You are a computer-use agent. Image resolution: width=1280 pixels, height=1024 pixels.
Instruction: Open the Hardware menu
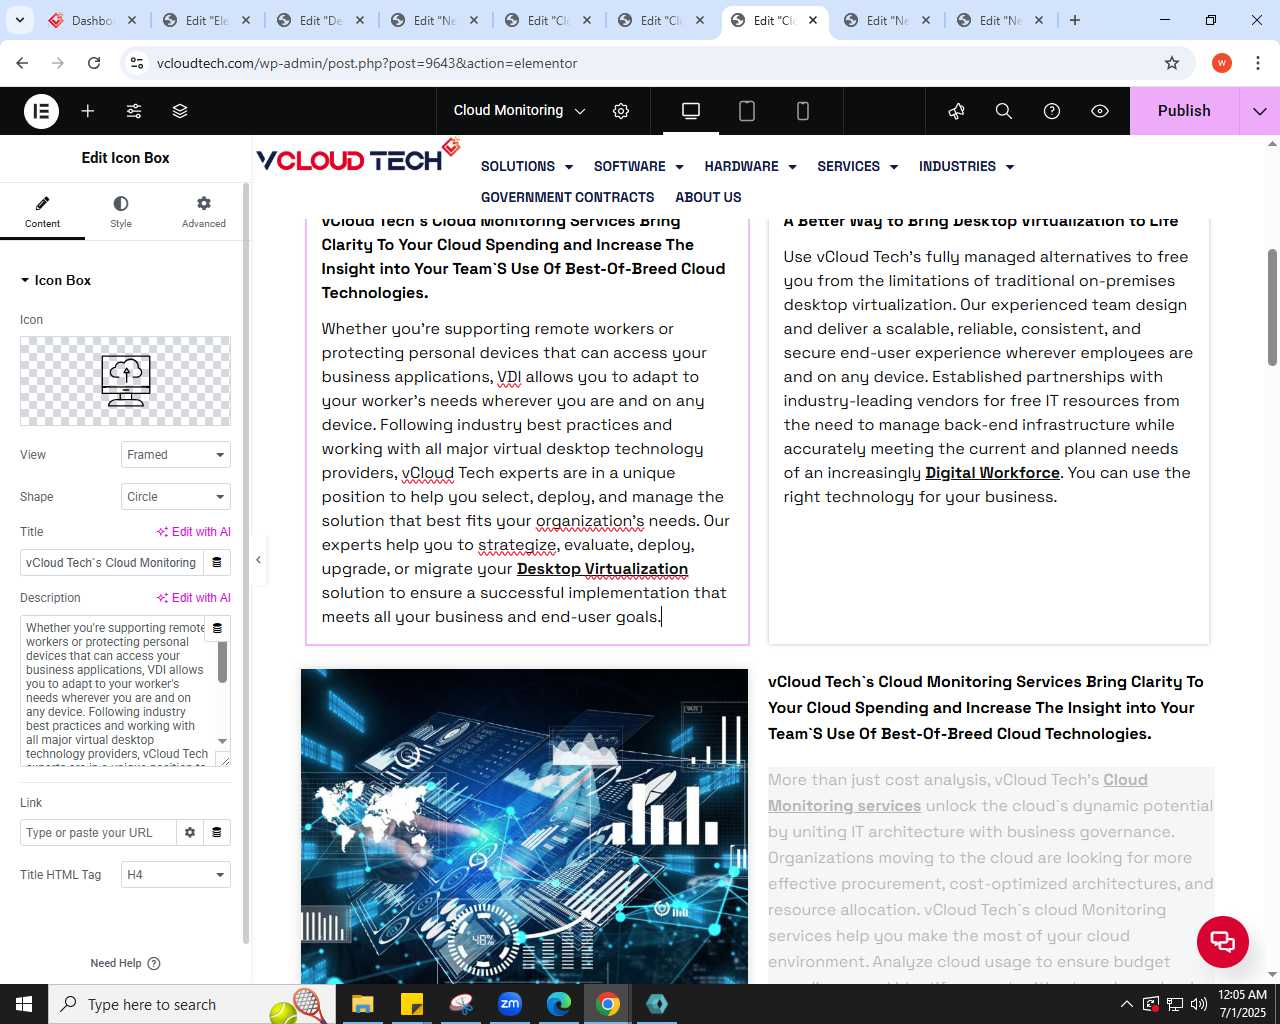[751, 167]
